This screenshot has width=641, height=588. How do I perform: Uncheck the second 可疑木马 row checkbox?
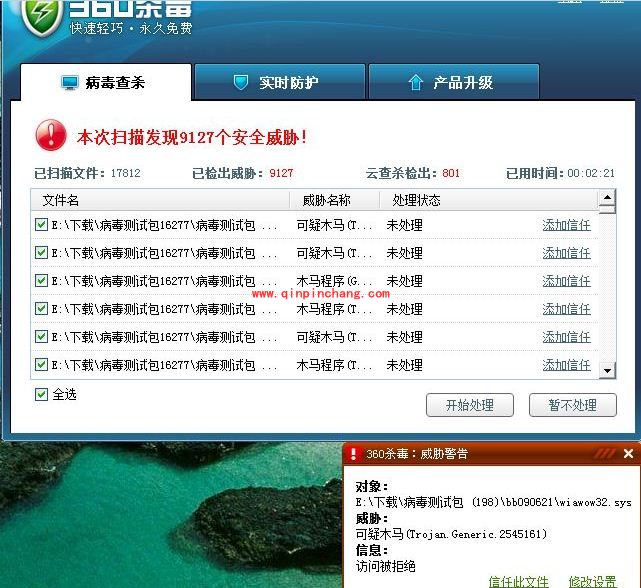[x=41, y=252]
